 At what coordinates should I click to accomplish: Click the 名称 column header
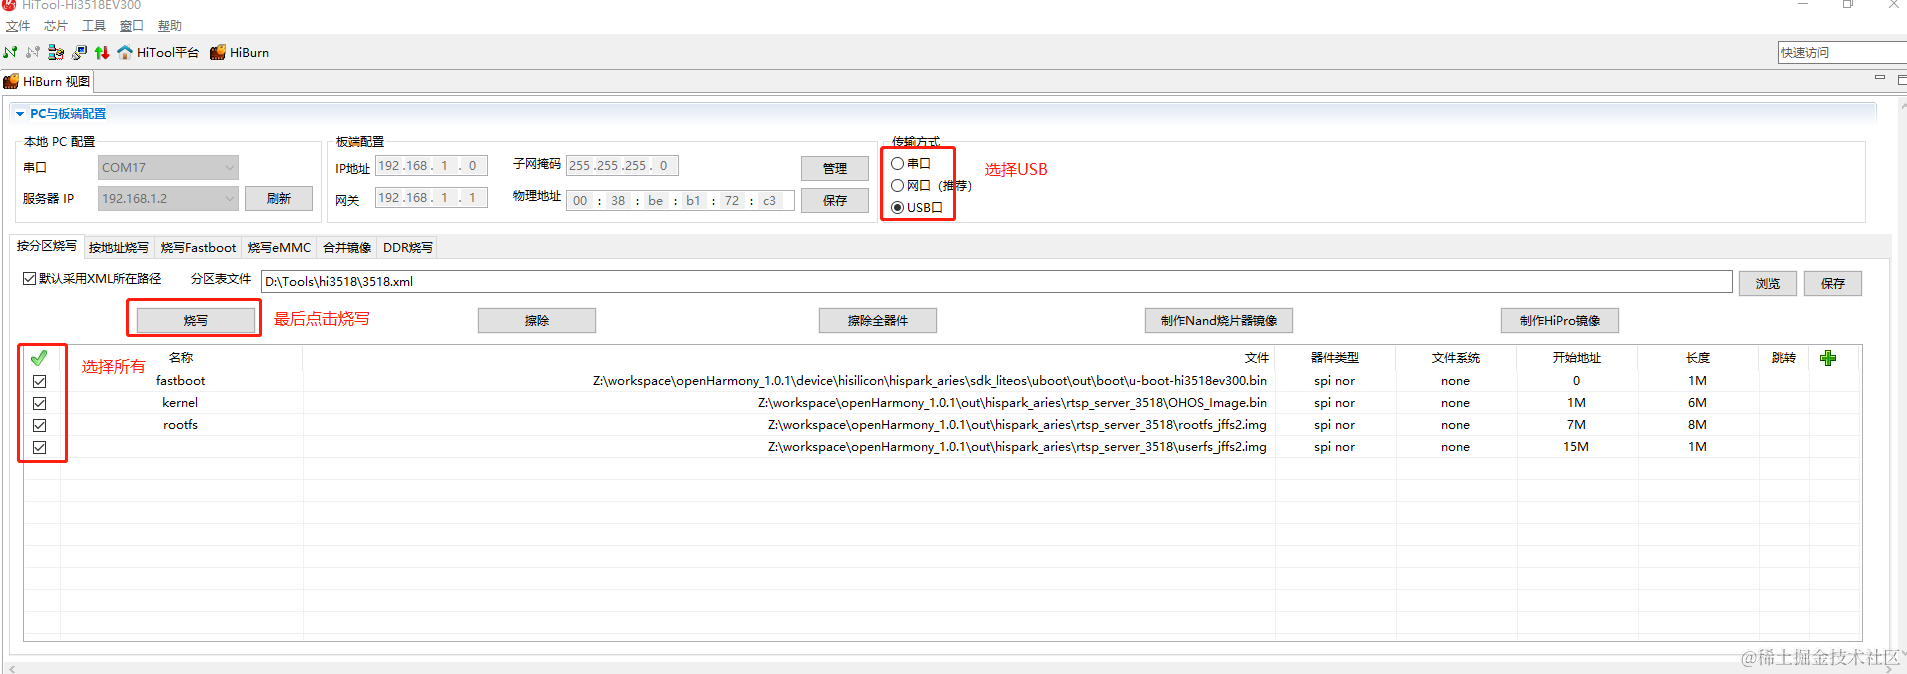coord(181,358)
